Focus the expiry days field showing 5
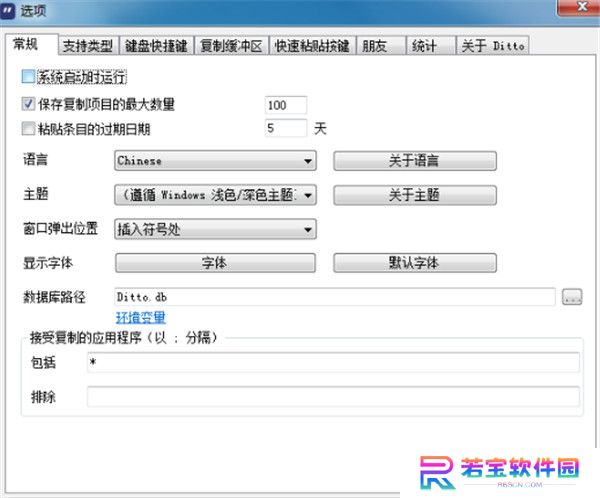This screenshot has width=600, height=498. point(285,128)
